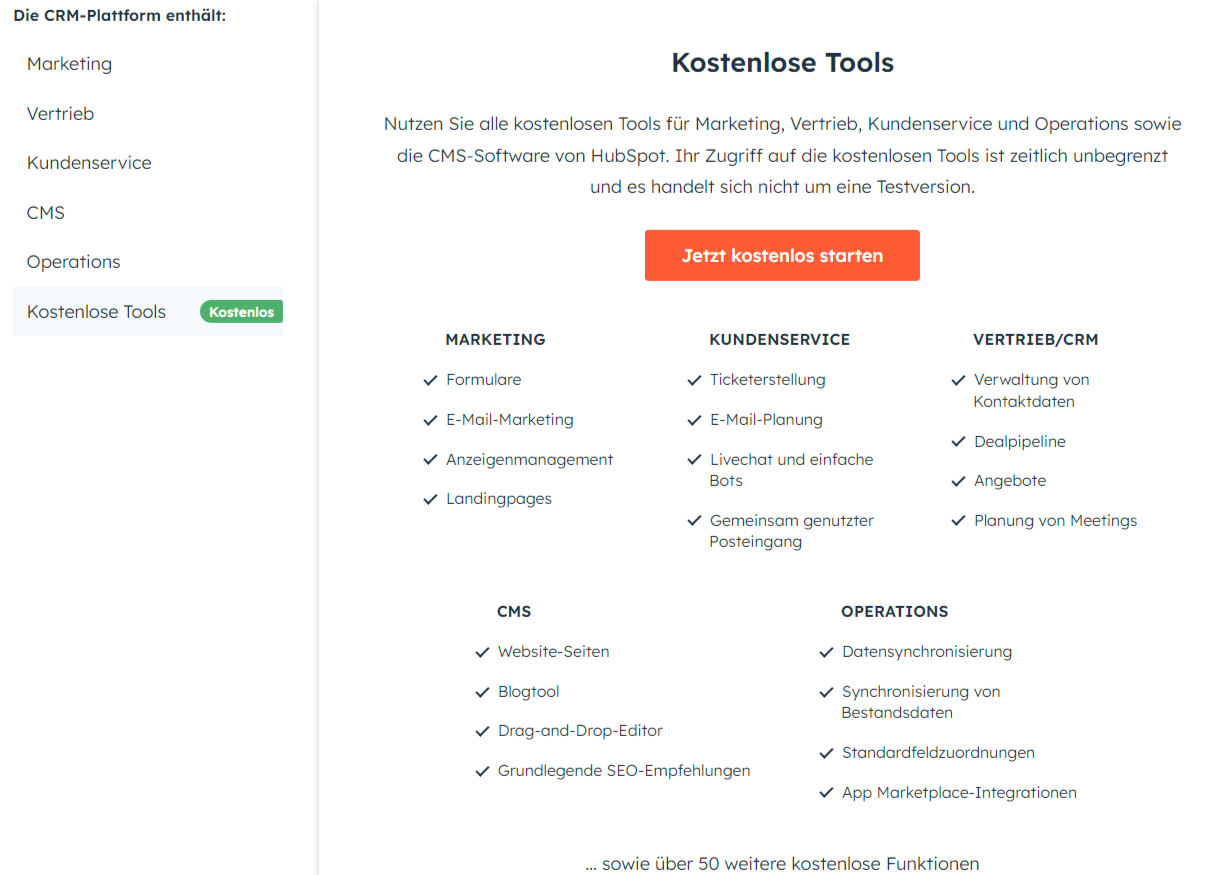Click Drag-and-Drop-Editor feature text
This screenshot has width=1223, height=875.
point(580,731)
